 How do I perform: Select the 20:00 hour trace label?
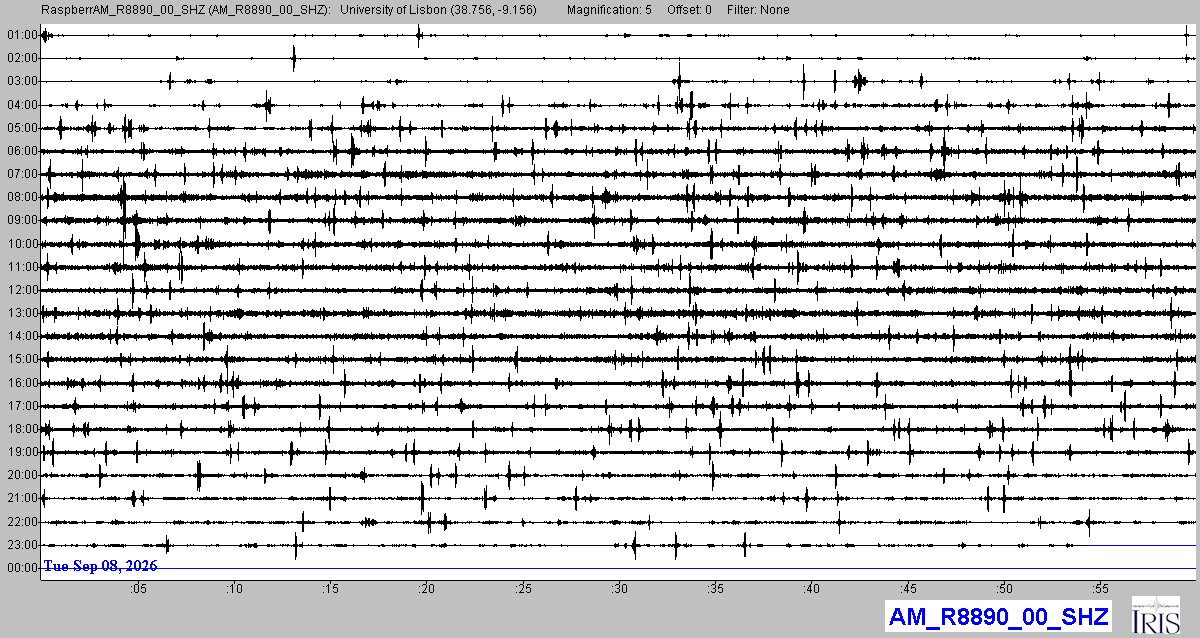[x=21, y=475]
